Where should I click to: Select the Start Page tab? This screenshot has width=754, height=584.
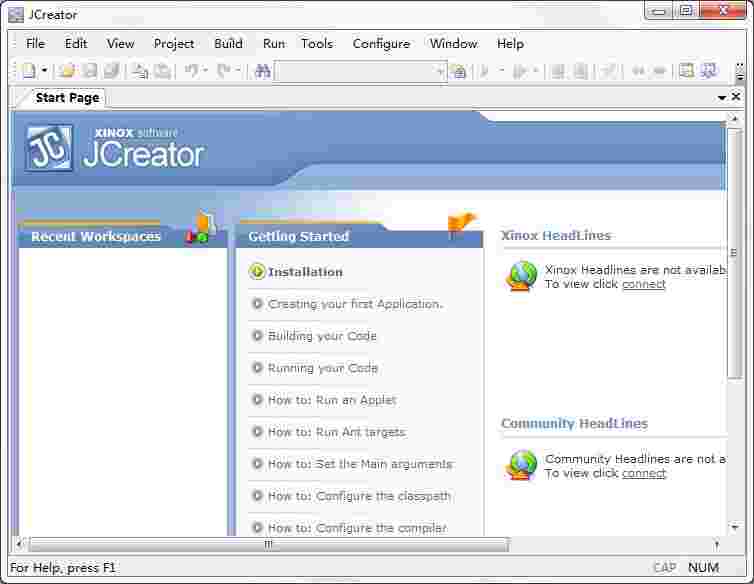pos(67,98)
